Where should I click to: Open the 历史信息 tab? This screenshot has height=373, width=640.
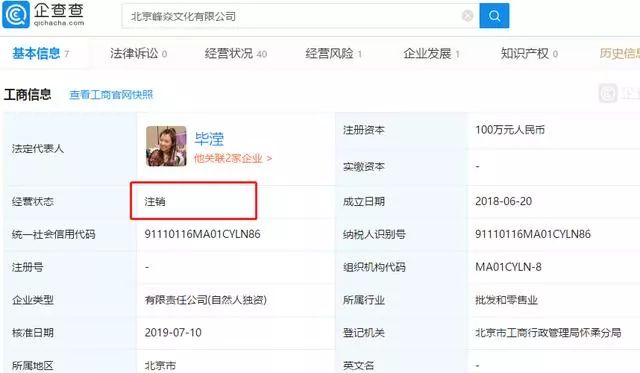(620, 53)
